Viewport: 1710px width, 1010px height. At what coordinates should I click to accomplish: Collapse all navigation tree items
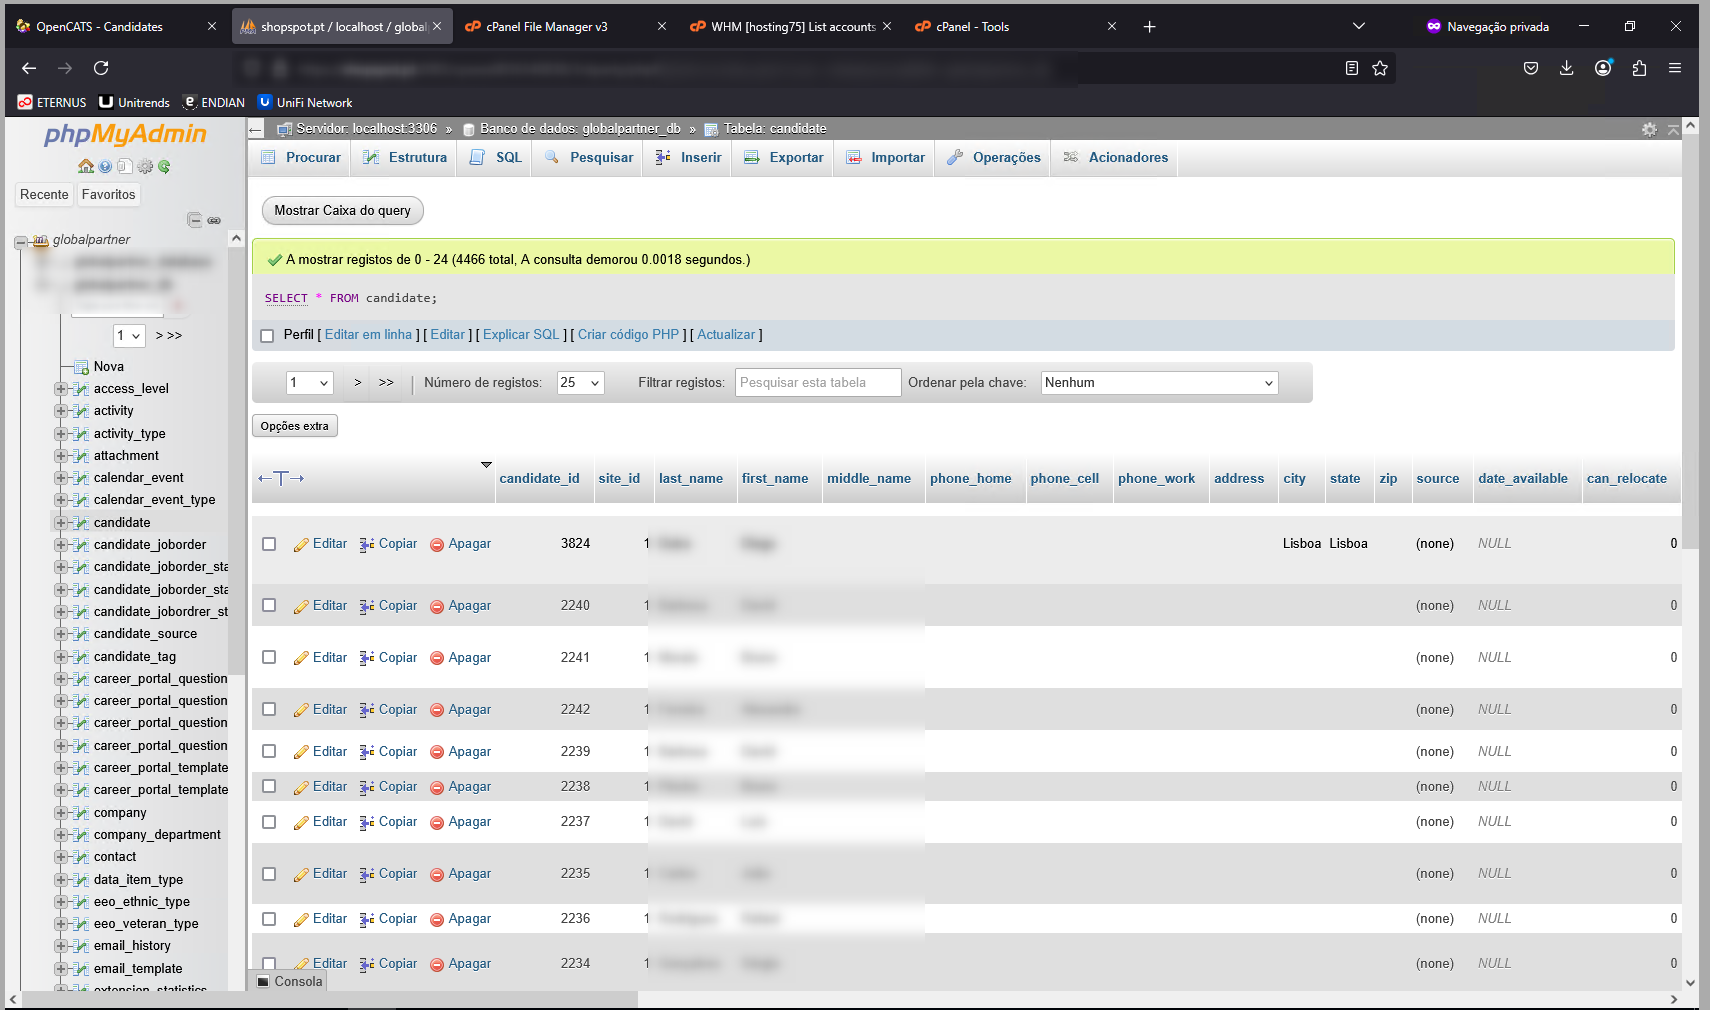click(x=195, y=220)
